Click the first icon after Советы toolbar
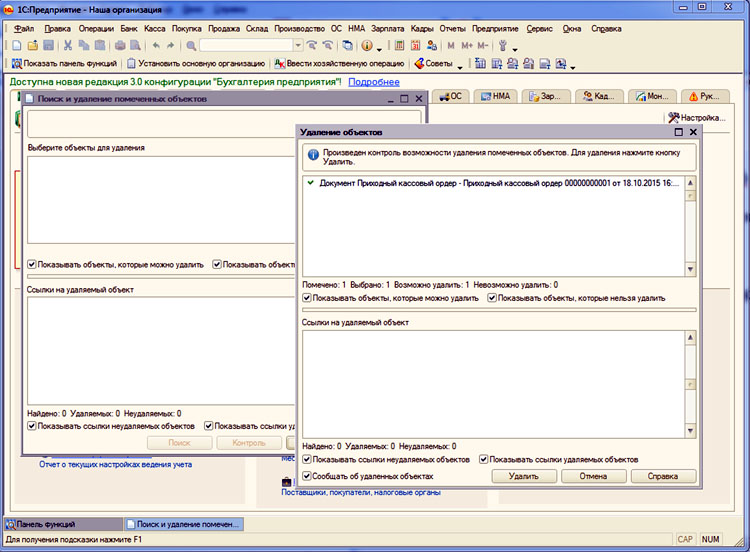 pos(480,64)
